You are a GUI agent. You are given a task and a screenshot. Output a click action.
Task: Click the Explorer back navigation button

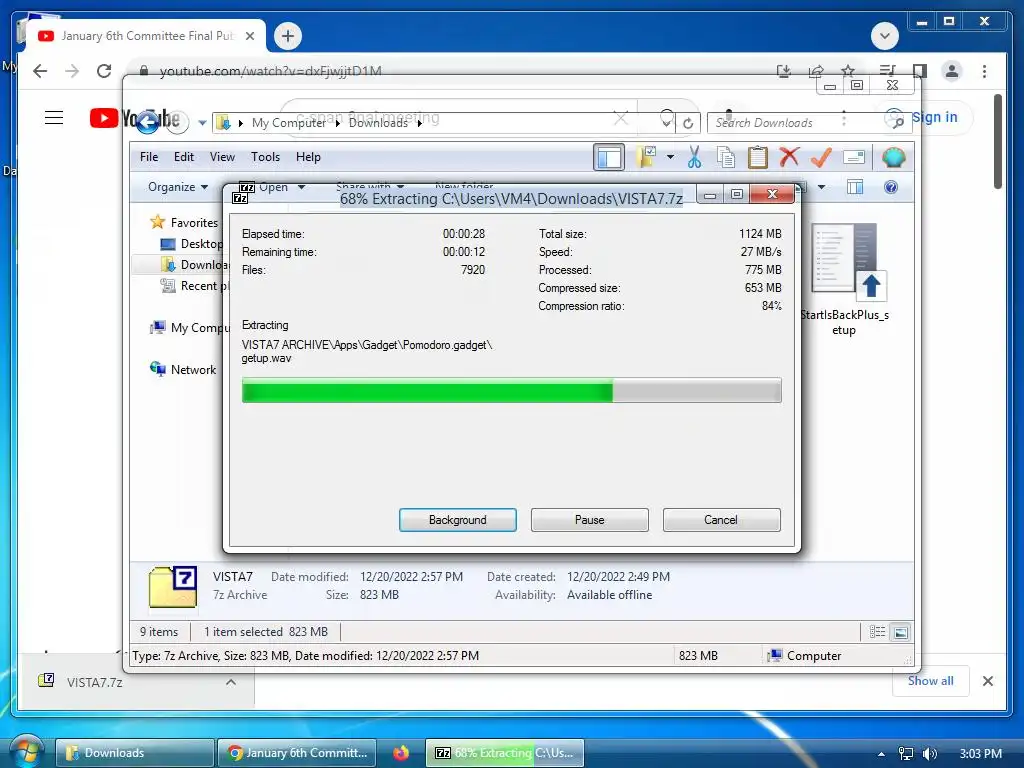click(x=148, y=121)
